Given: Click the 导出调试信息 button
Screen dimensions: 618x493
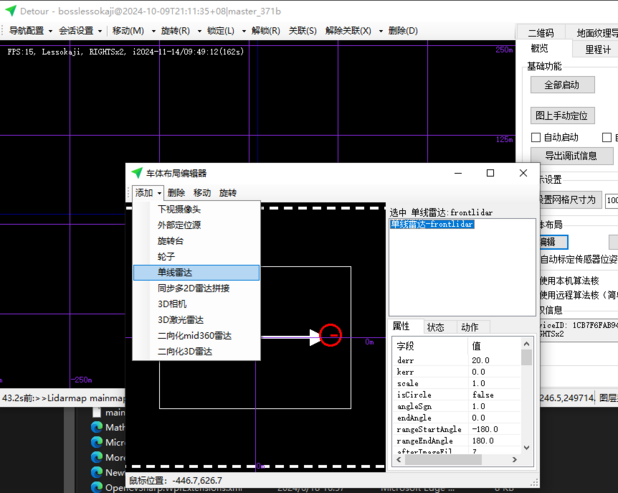Looking at the screenshot, I should (571, 156).
